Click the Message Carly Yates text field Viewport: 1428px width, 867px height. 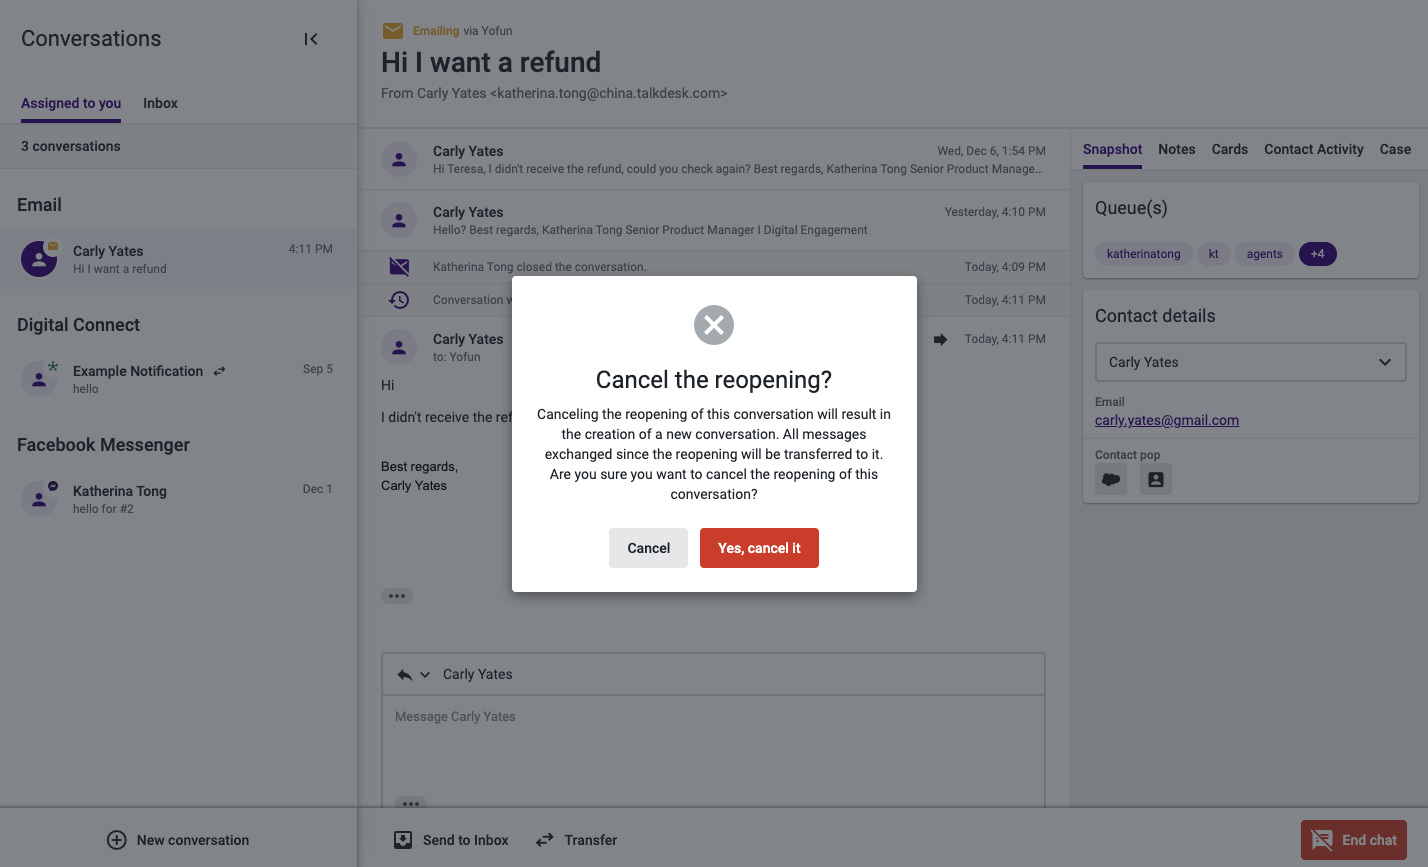coord(713,751)
